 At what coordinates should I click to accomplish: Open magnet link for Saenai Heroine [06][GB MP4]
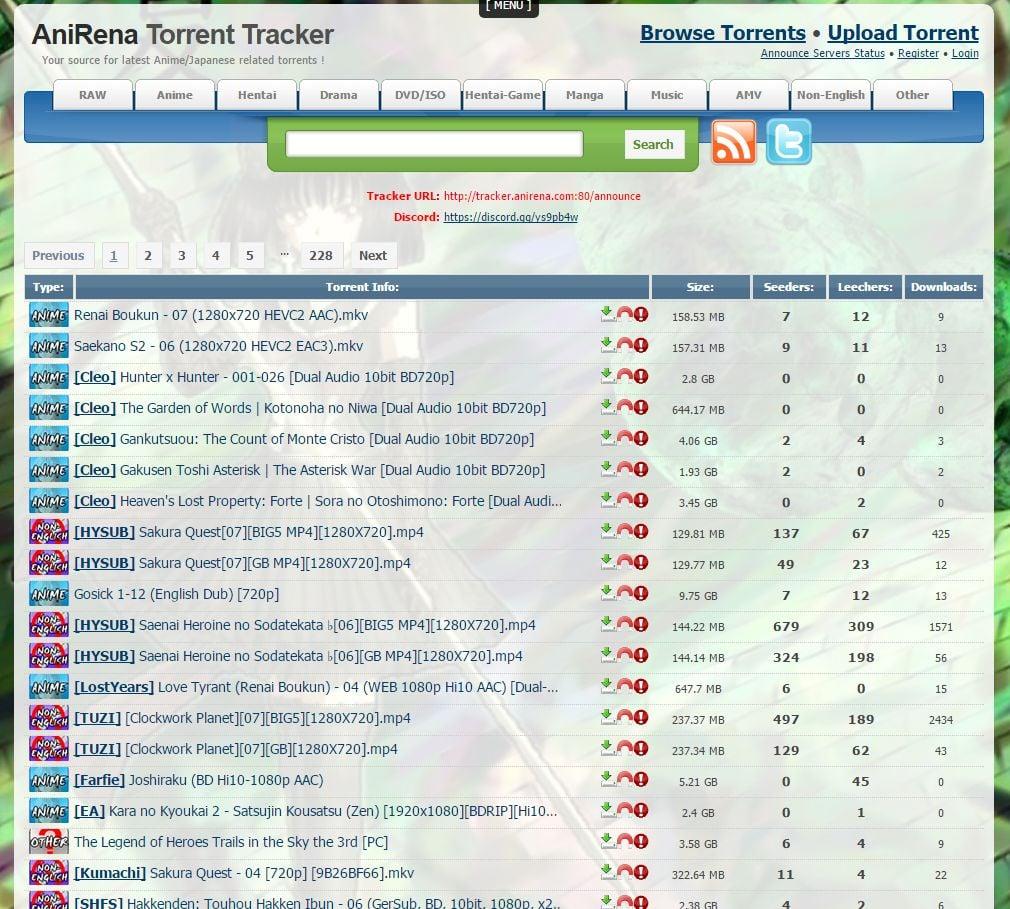624,655
